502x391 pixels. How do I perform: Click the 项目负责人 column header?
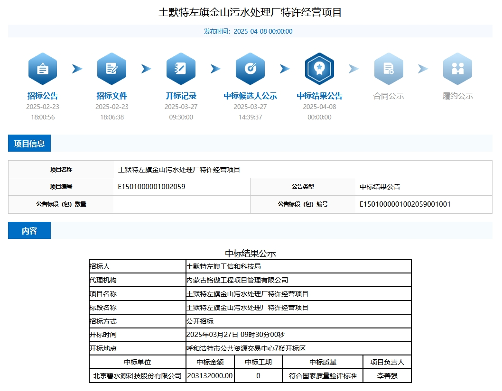tap(387, 362)
